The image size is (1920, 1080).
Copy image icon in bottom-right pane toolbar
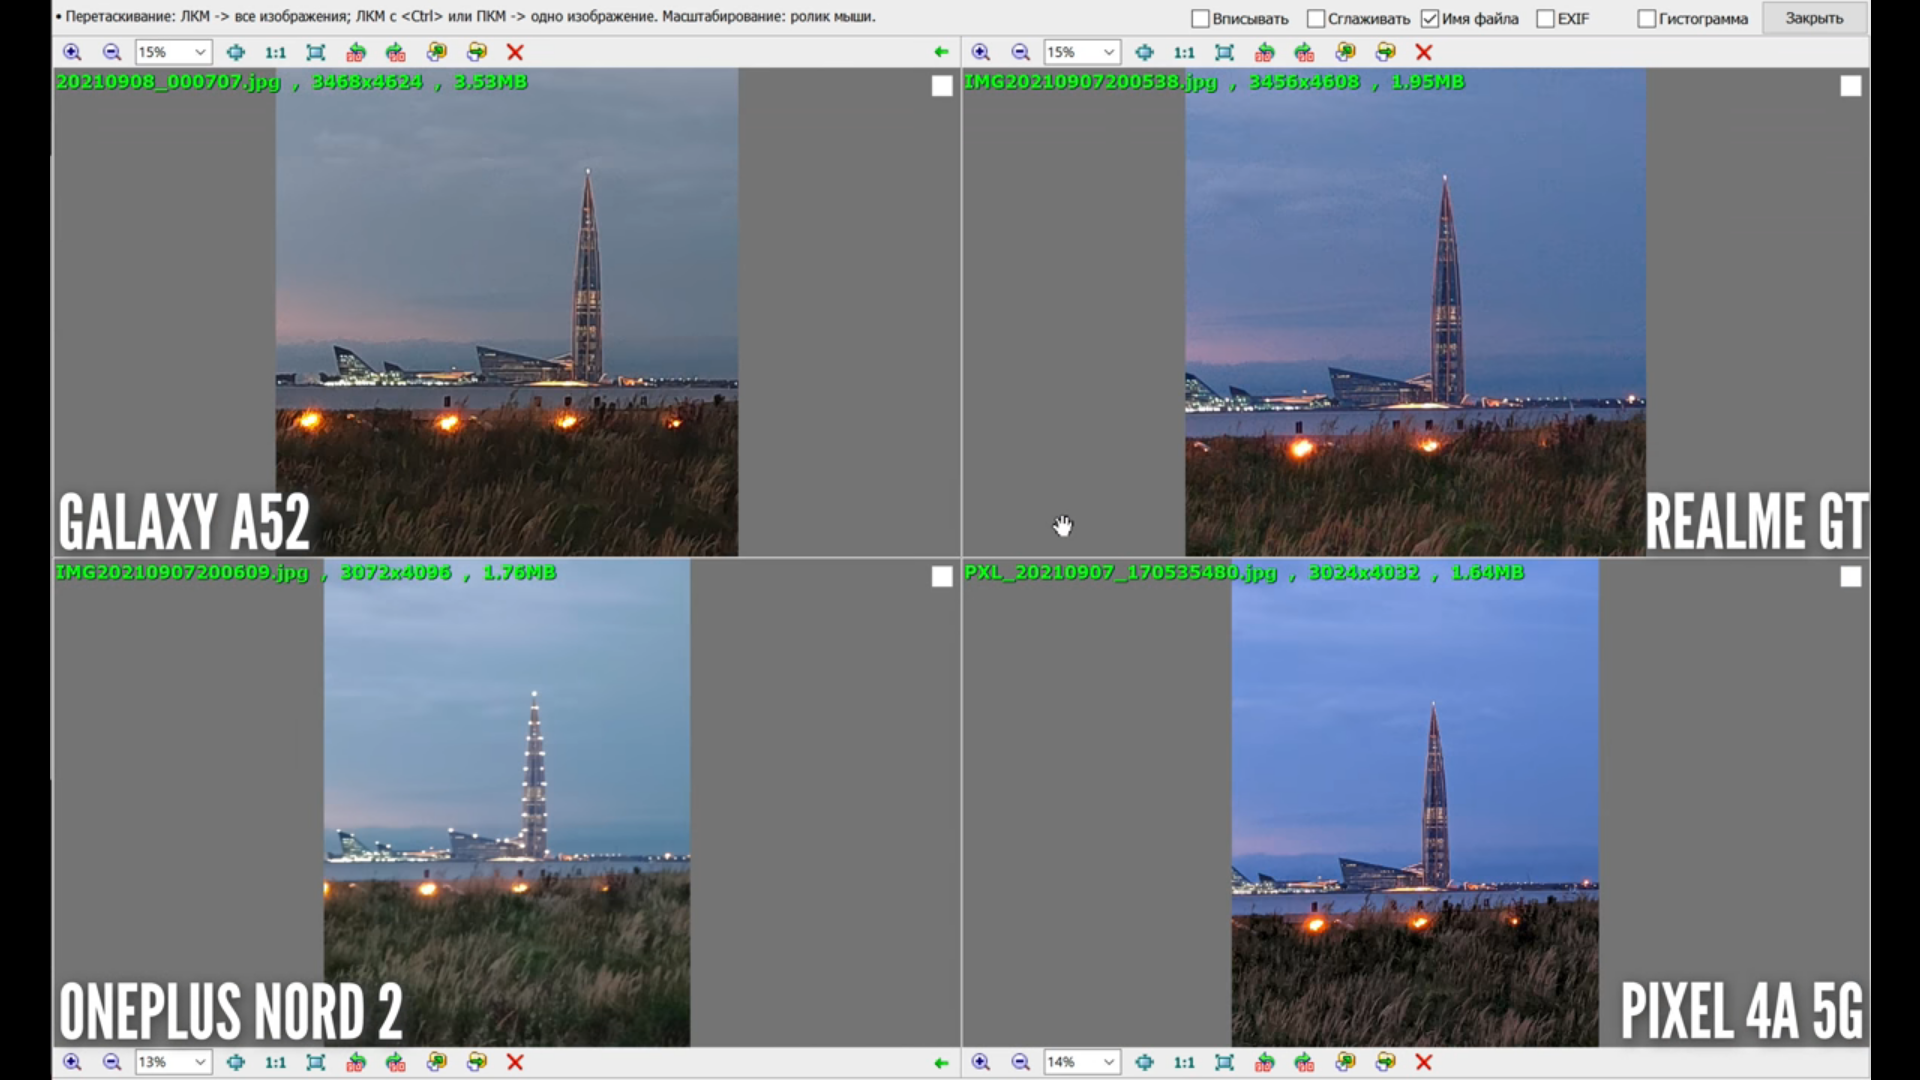pyautogui.click(x=1345, y=1062)
